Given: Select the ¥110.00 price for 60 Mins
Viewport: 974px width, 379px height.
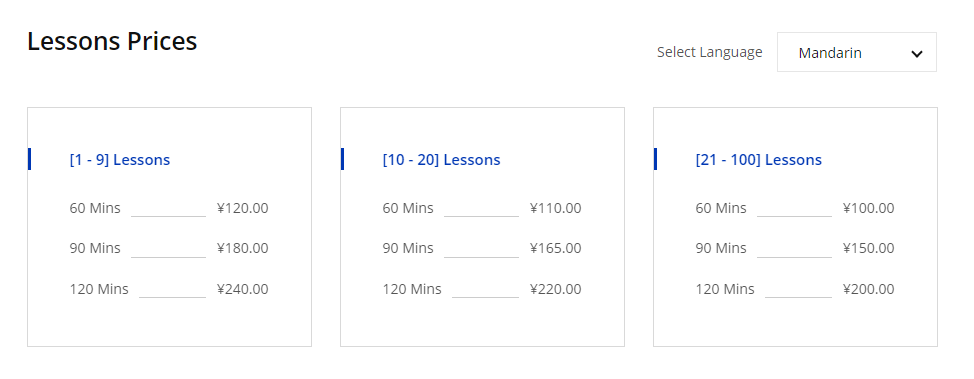Looking at the screenshot, I should 556,208.
